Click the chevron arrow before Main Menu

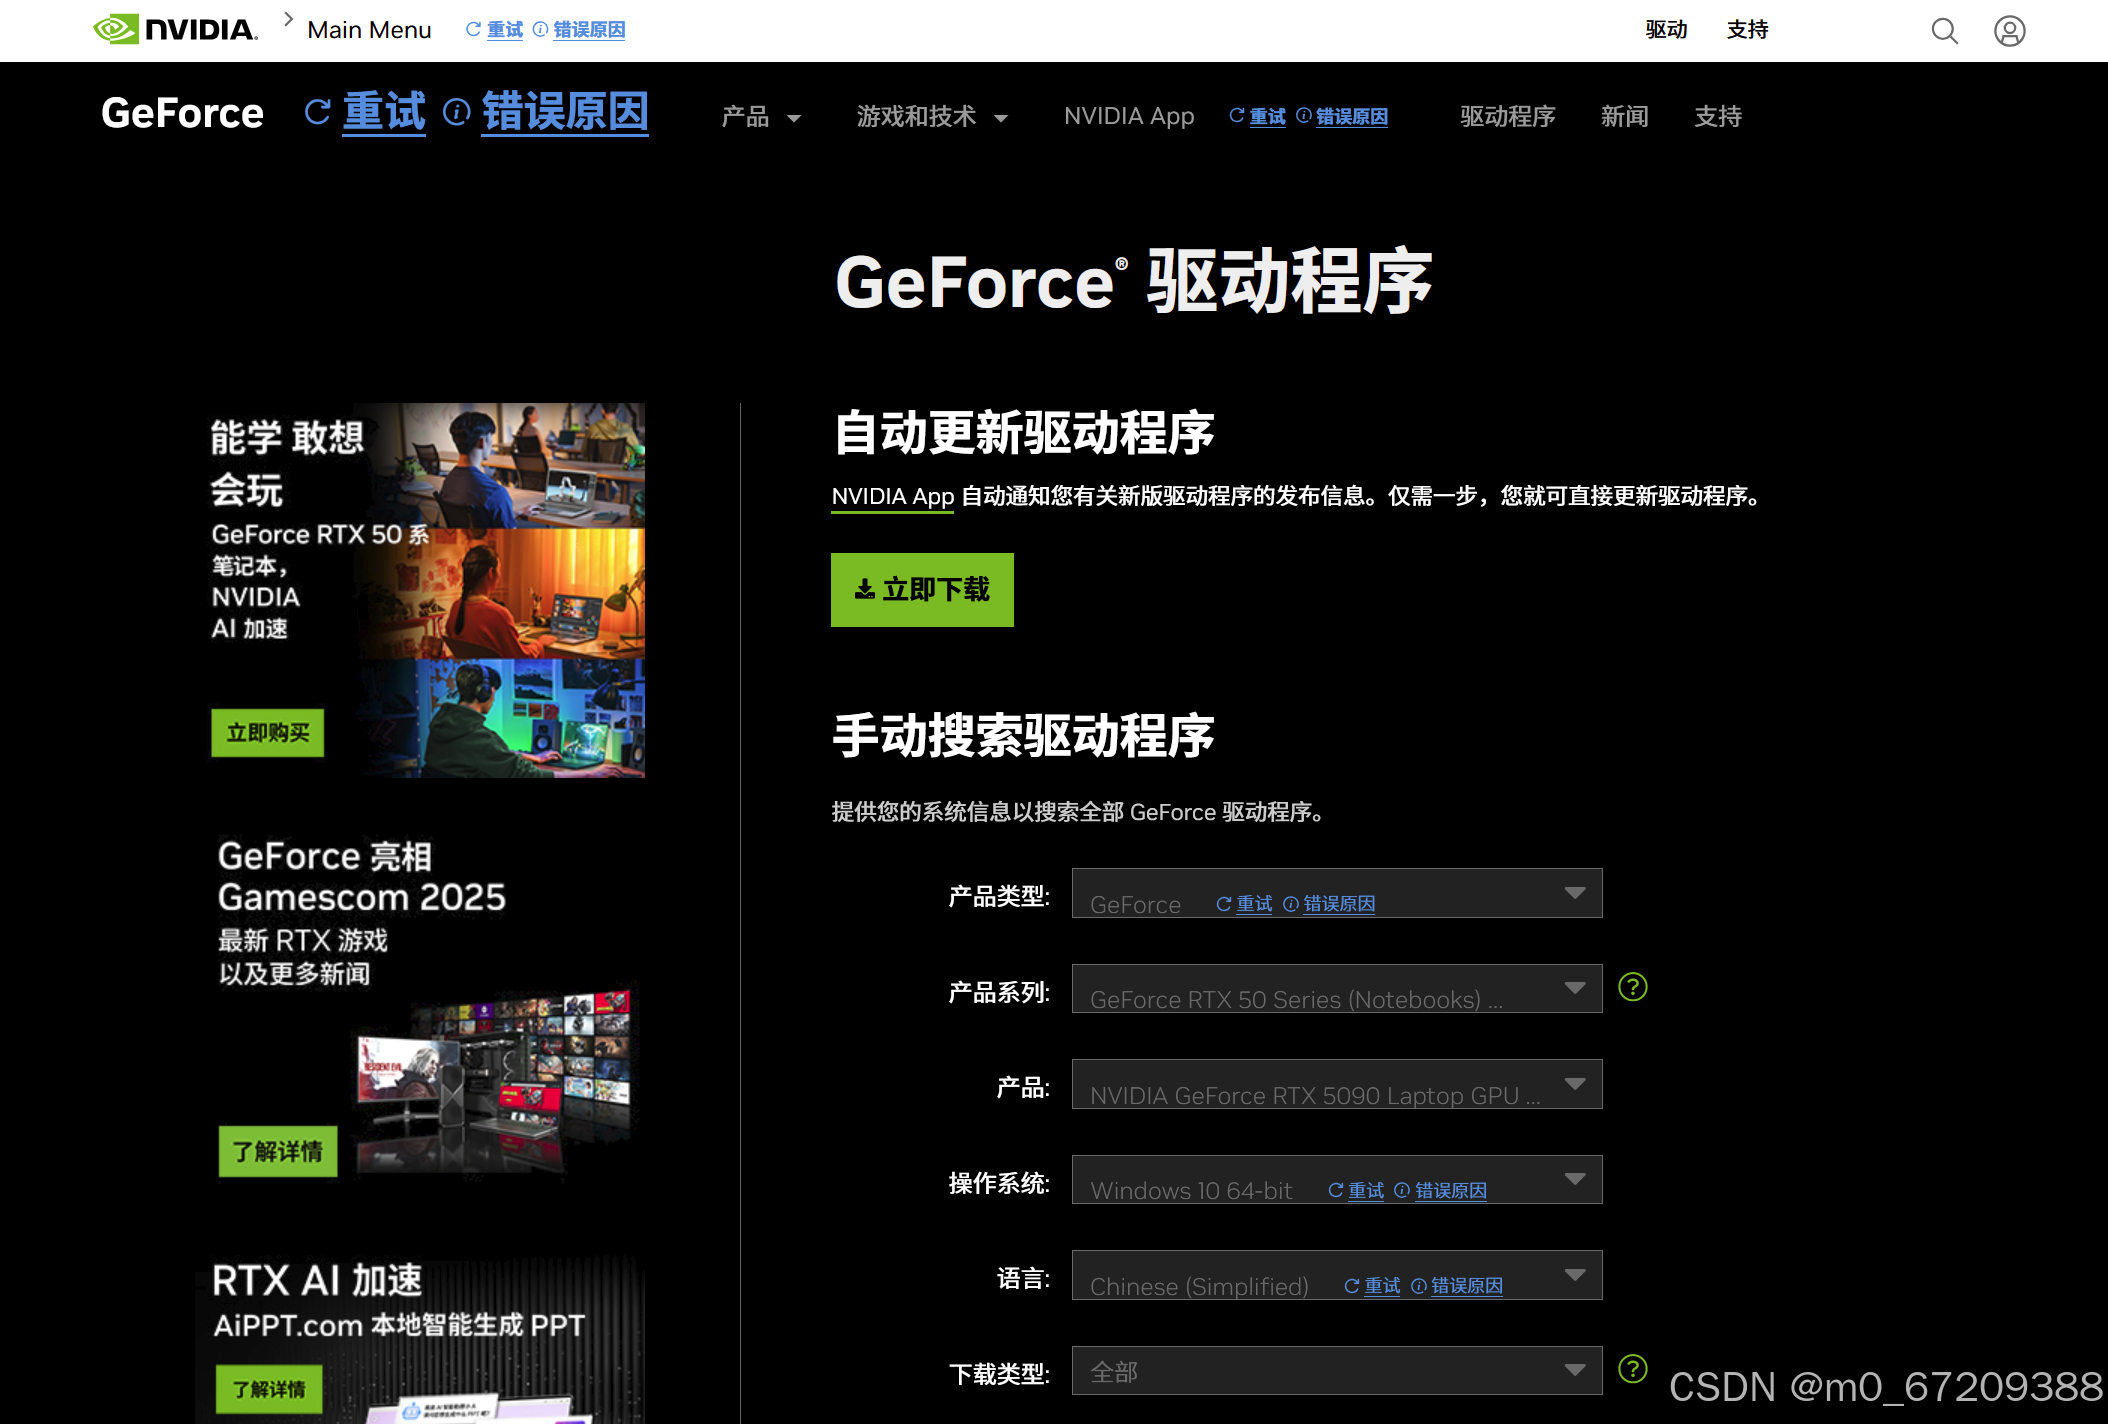pyautogui.click(x=288, y=19)
